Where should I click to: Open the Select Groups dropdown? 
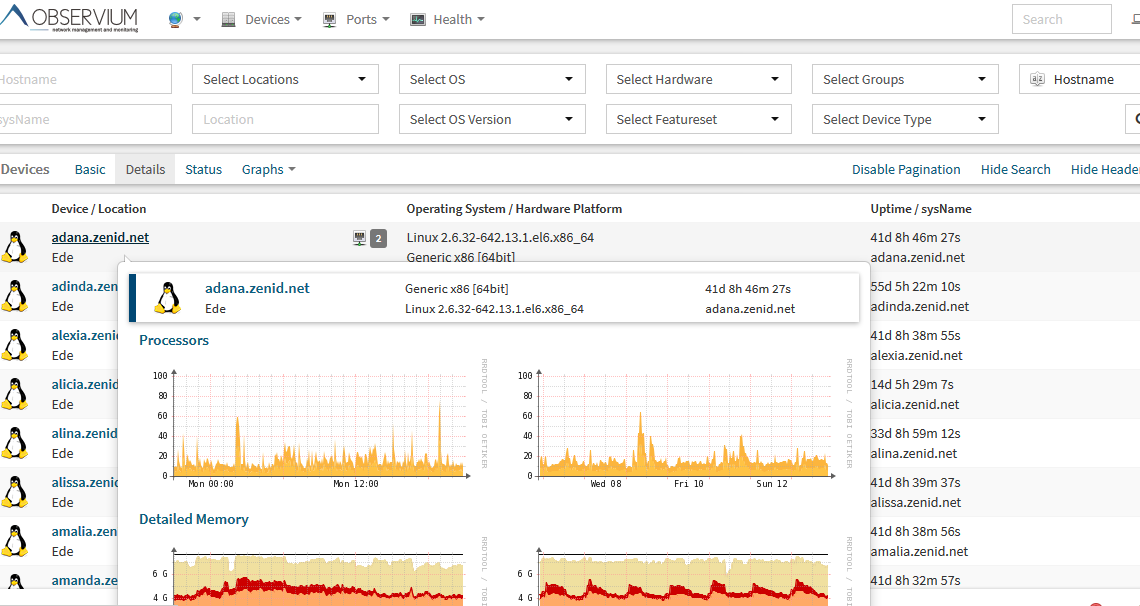coord(905,79)
